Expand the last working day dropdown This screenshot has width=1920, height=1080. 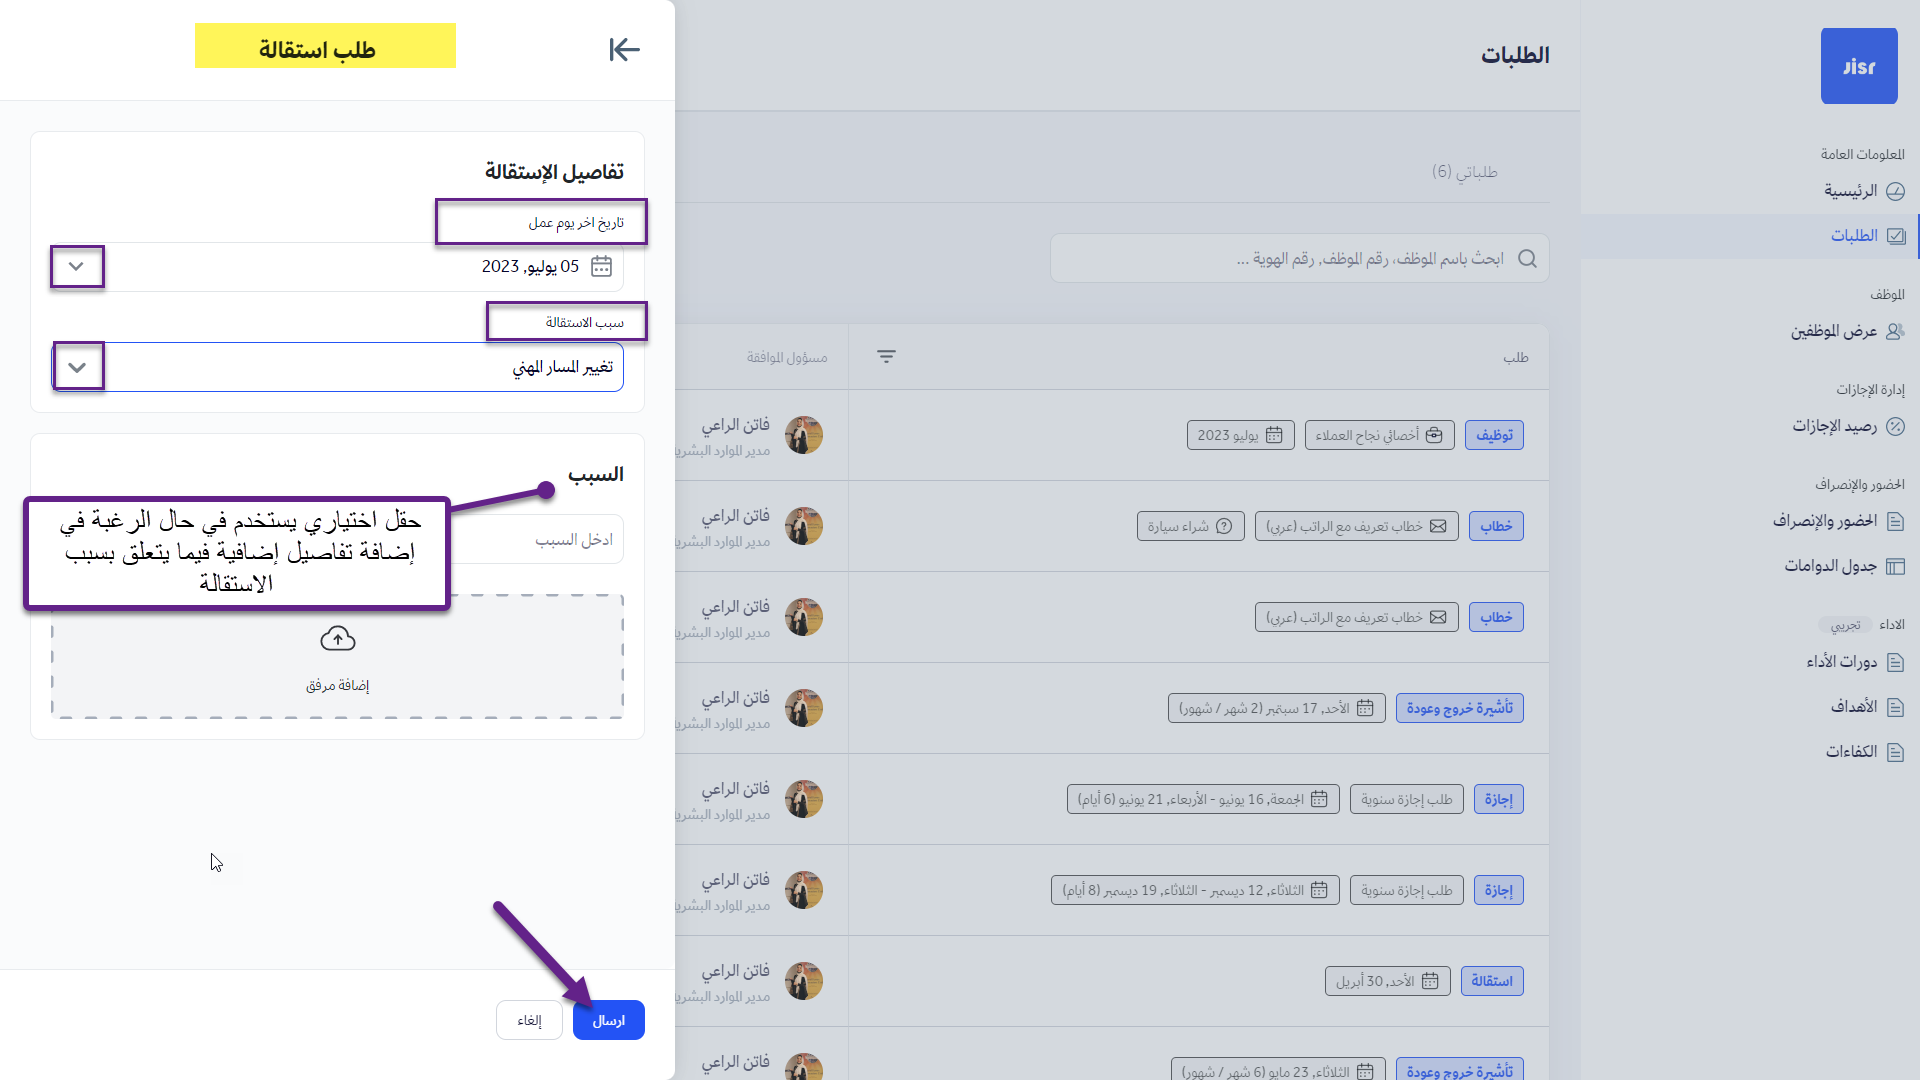point(77,267)
